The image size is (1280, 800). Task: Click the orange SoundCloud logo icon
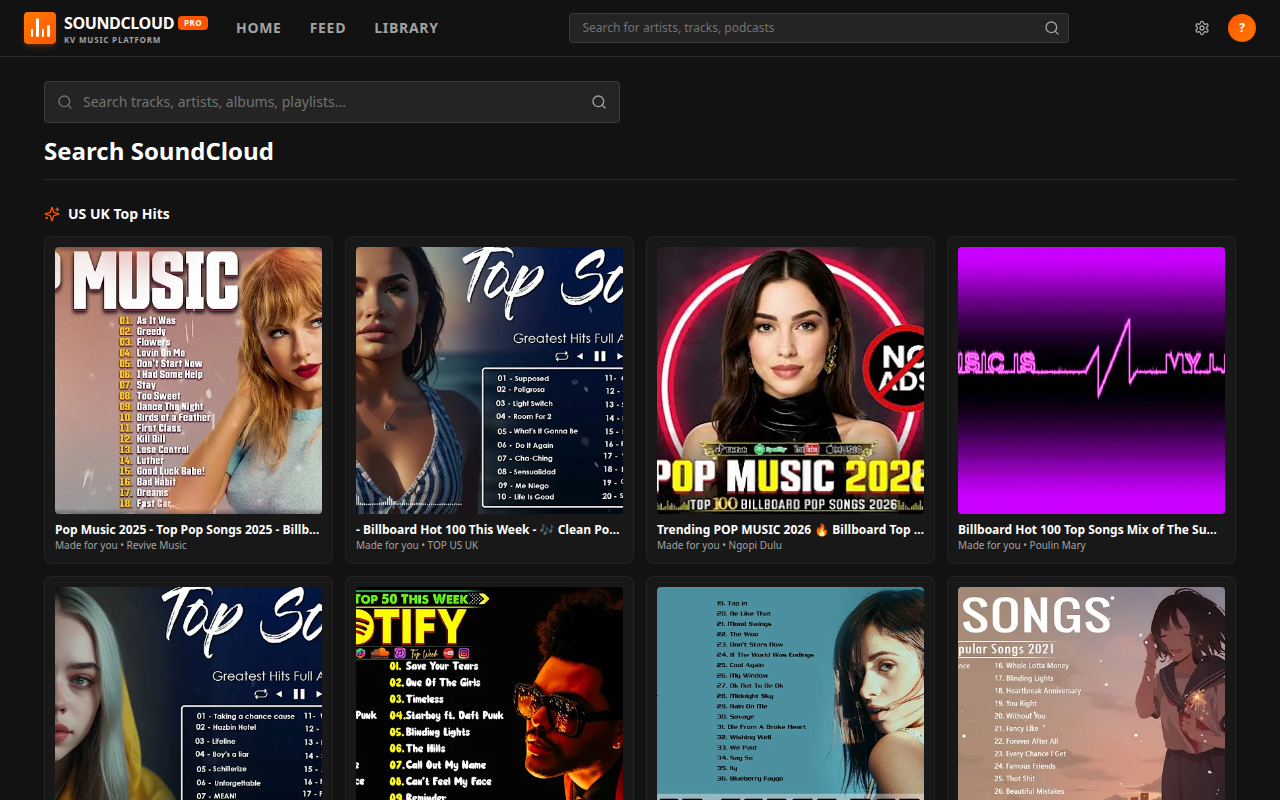pyautogui.click(x=40, y=28)
